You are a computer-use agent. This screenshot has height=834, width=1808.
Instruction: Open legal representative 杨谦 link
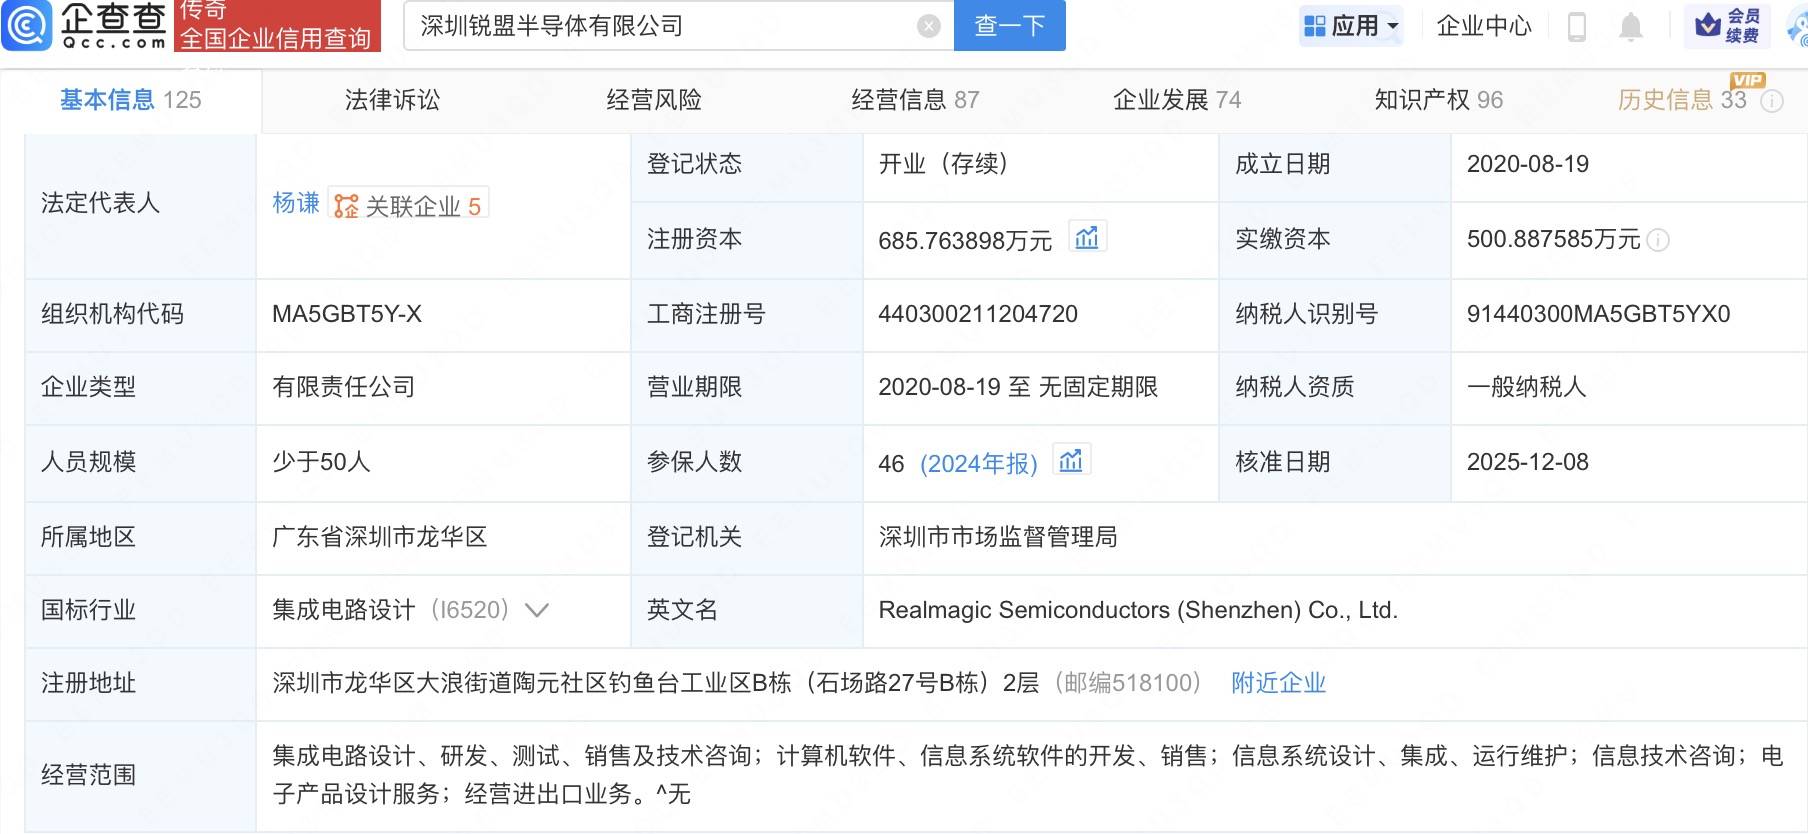coord(295,203)
